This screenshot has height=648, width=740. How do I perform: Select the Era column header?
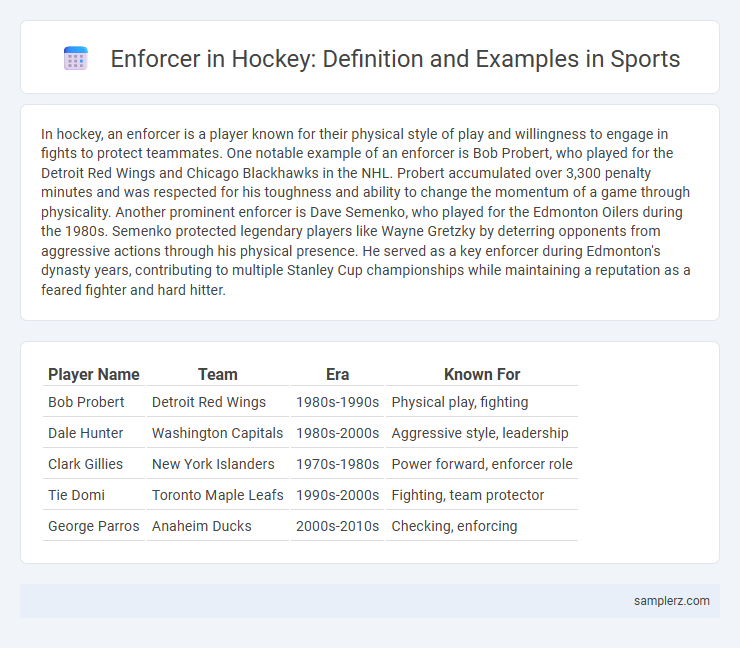(x=337, y=374)
